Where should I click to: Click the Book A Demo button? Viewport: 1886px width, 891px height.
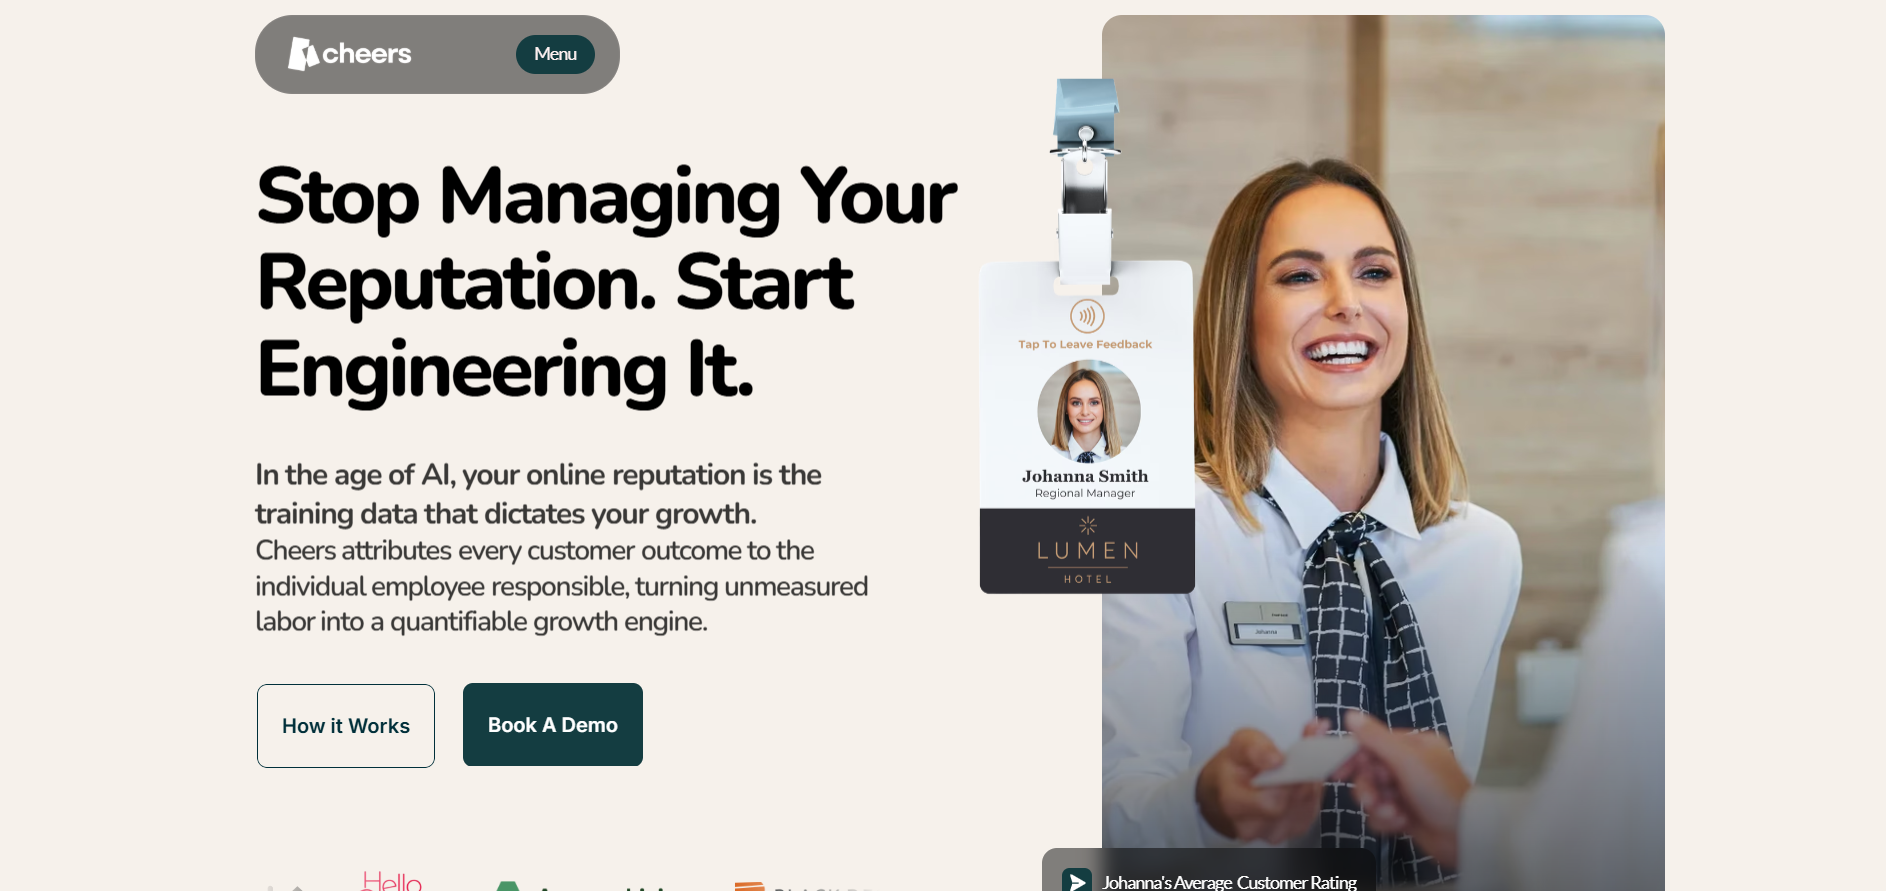click(553, 725)
